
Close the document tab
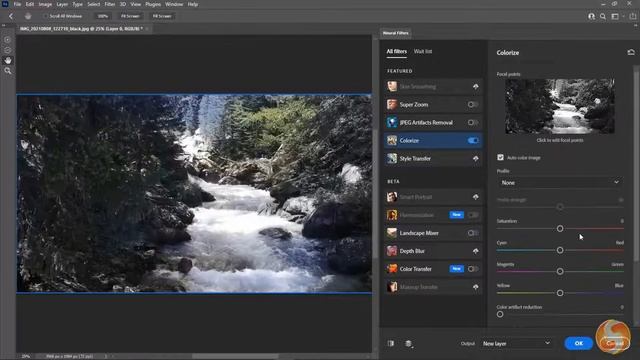147,29
